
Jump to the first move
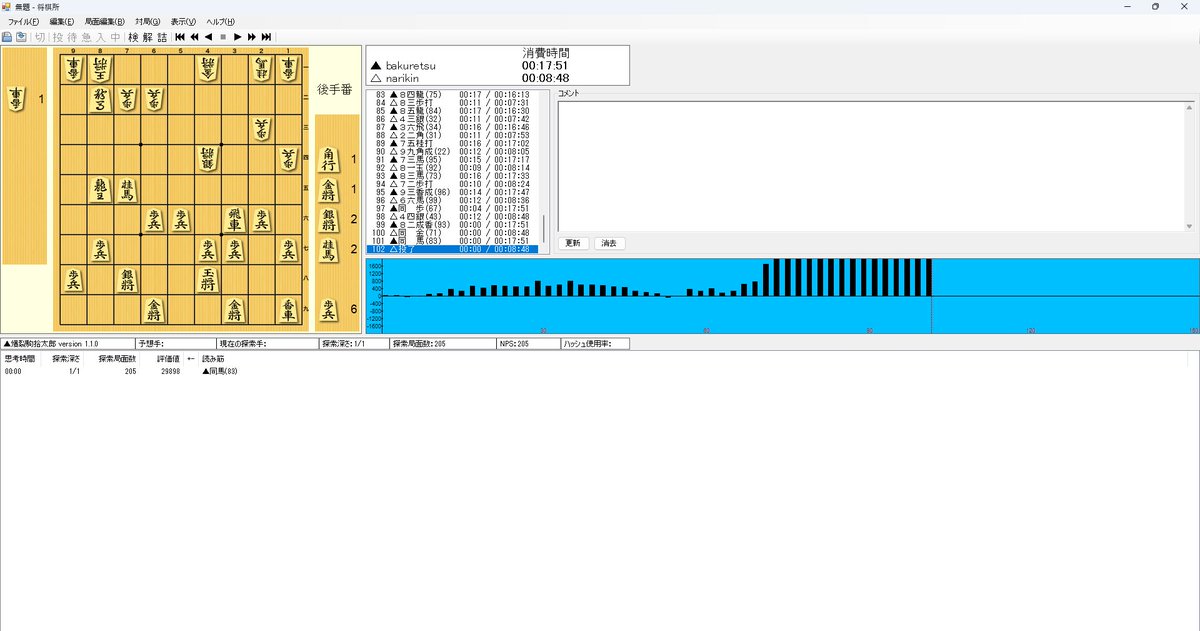180,37
